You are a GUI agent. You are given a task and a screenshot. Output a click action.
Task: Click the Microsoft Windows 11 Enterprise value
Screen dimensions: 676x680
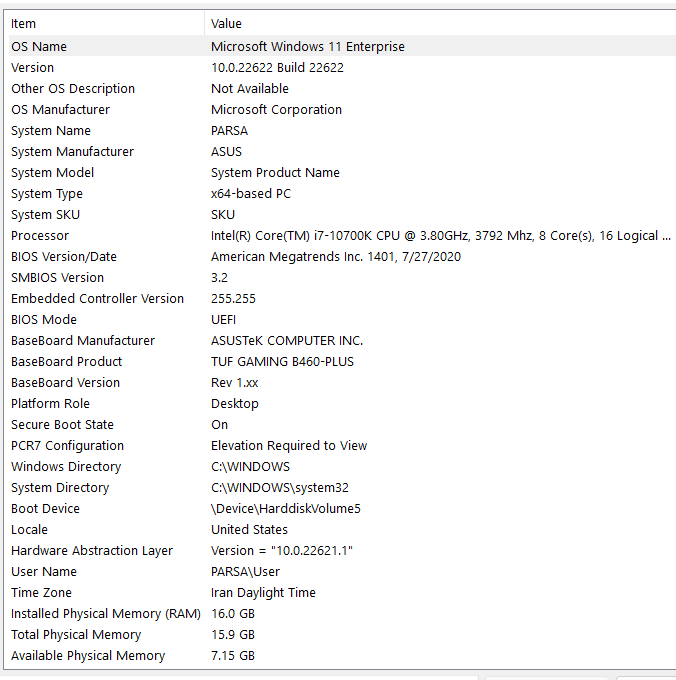308,46
